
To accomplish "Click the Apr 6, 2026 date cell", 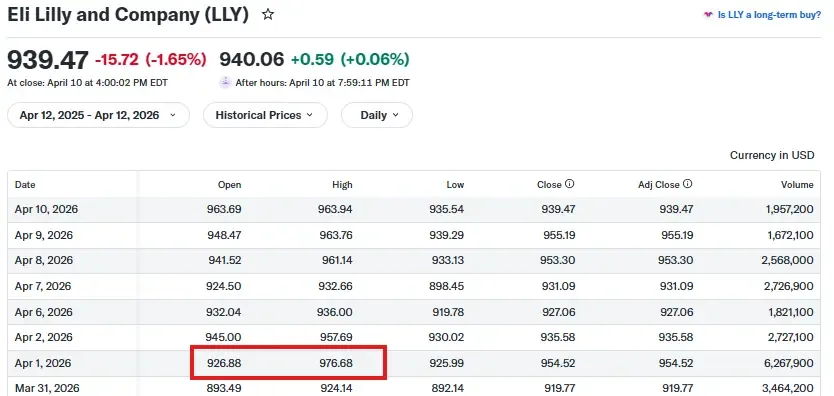I will coord(44,312).
